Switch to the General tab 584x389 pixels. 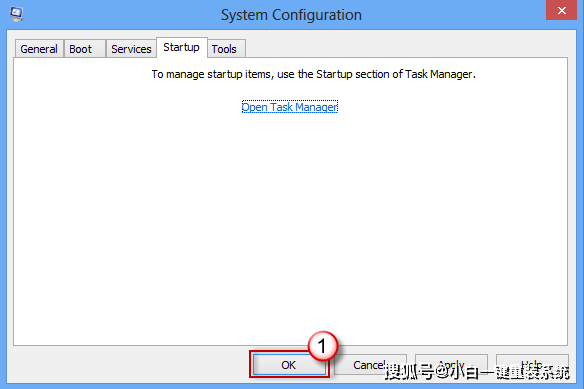(x=39, y=49)
